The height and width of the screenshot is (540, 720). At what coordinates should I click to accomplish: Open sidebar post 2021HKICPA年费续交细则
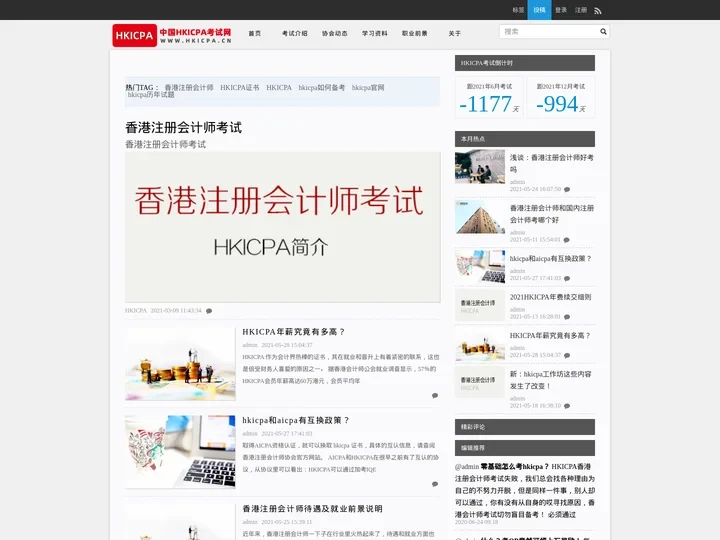pos(550,297)
